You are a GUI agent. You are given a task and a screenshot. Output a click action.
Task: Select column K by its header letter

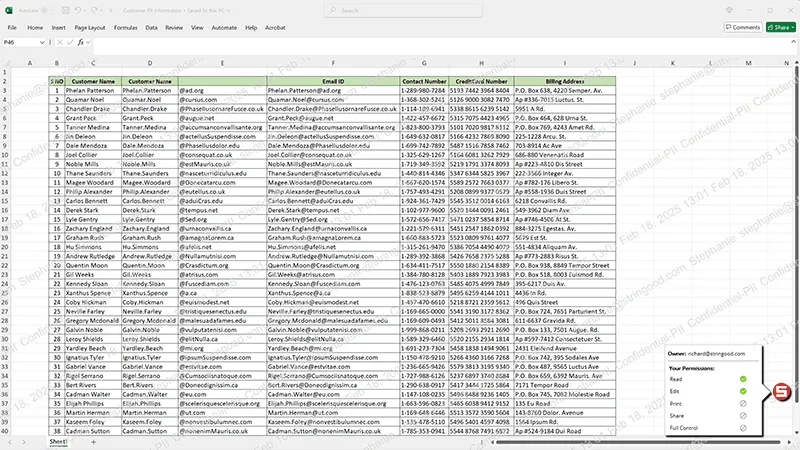672,63
